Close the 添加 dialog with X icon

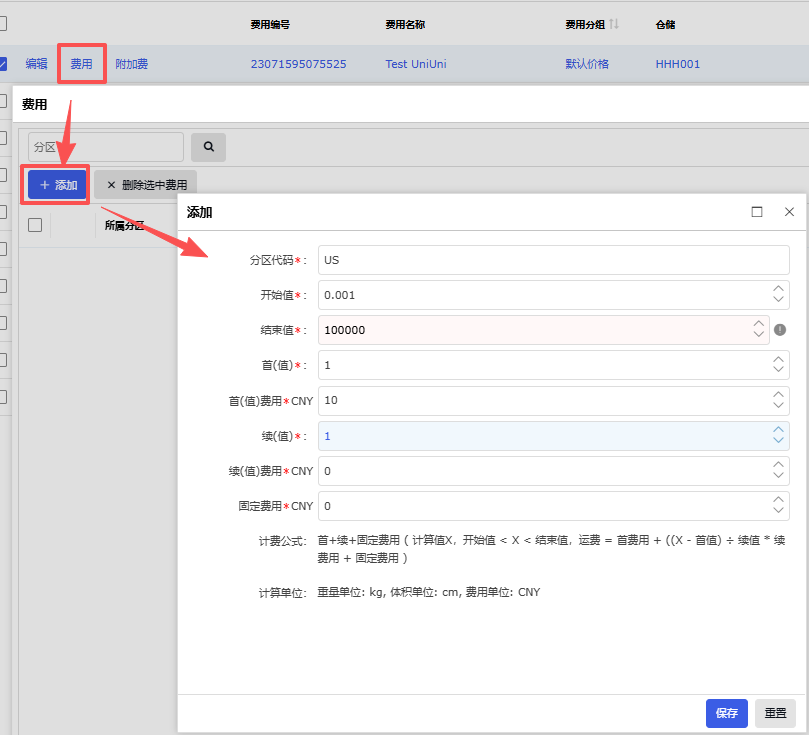[x=789, y=212]
